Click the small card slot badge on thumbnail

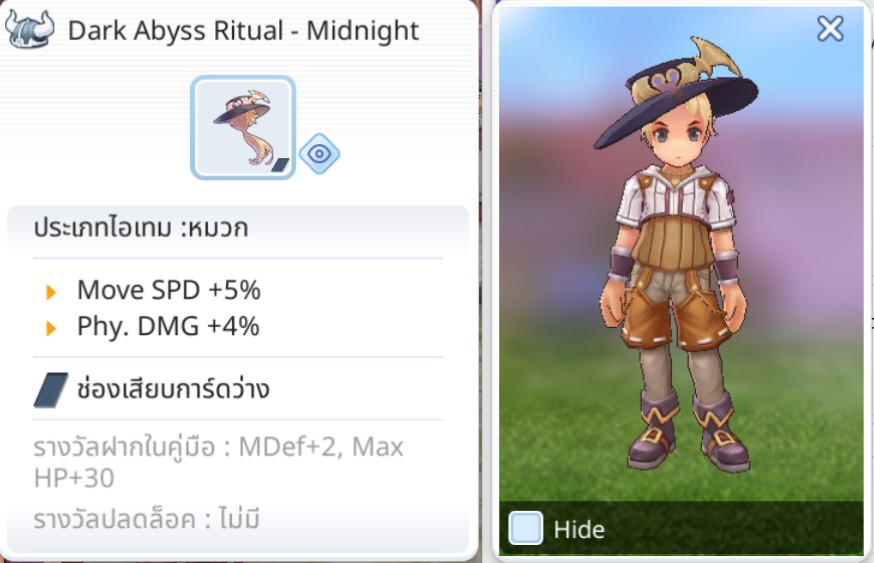280,165
